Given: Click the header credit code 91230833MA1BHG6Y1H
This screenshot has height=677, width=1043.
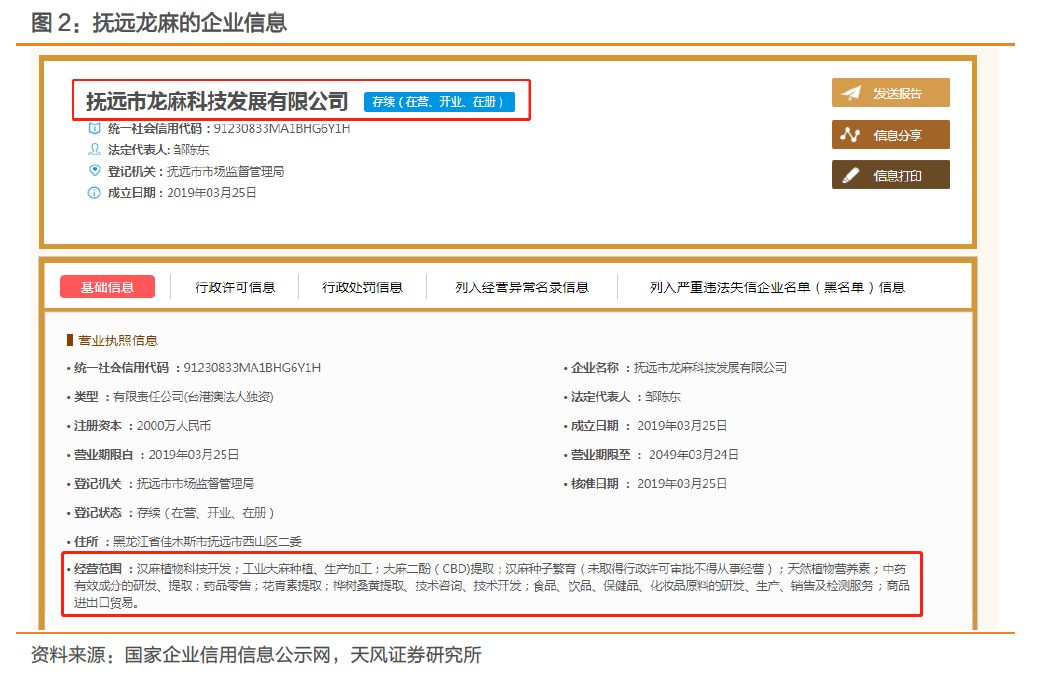Looking at the screenshot, I should click(x=281, y=128).
